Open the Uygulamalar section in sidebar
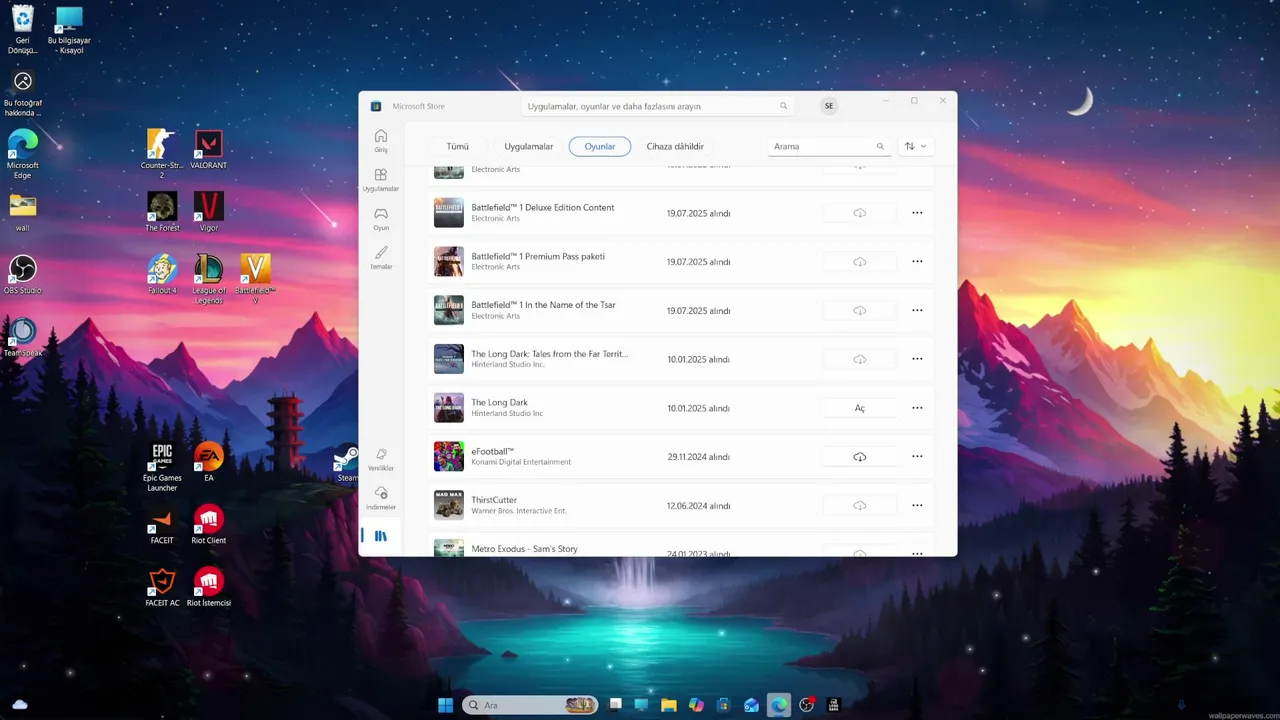 click(380, 179)
